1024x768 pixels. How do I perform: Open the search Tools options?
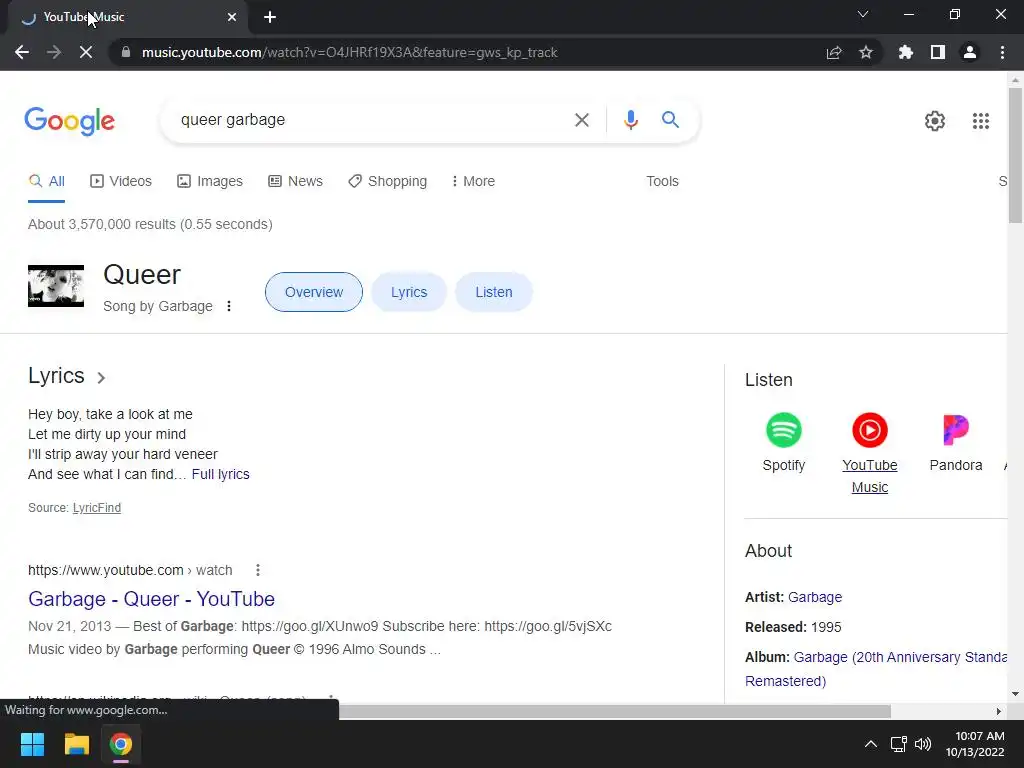click(662, 182)
